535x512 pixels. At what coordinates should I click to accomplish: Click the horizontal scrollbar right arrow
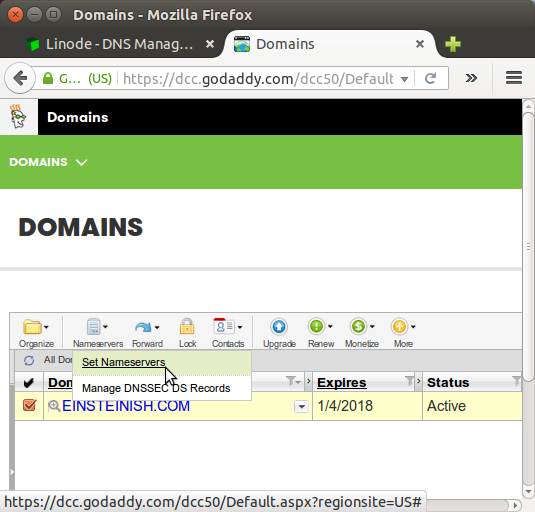pos(516,505)
